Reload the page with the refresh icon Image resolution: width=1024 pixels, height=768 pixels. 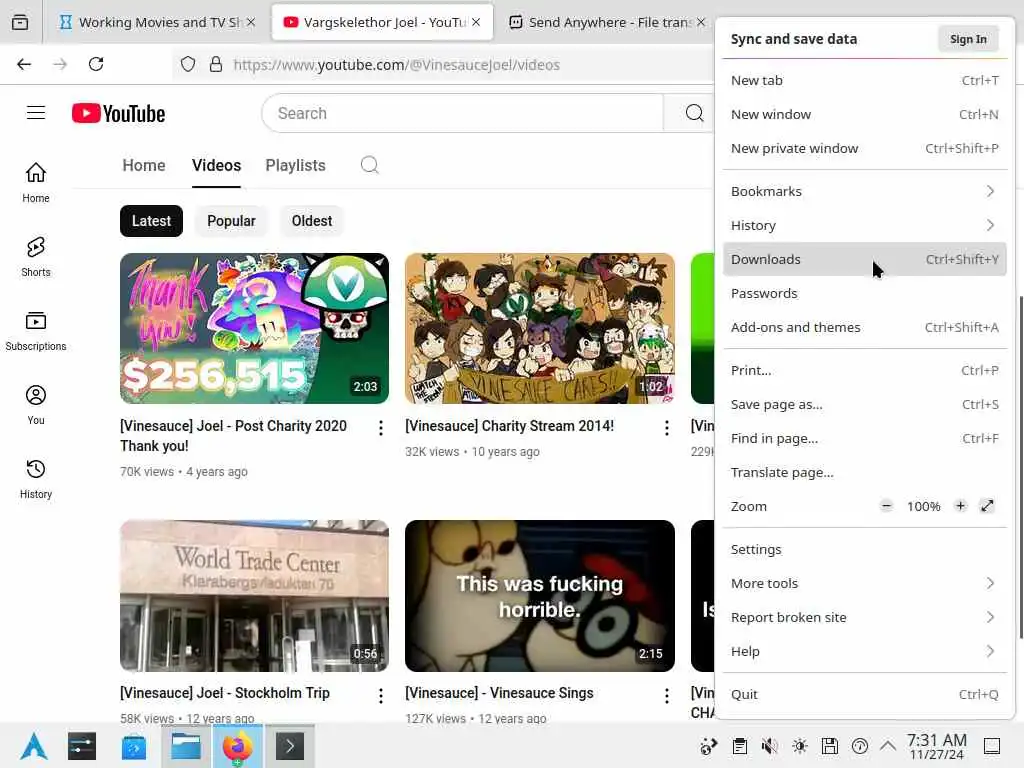point(96,64)
